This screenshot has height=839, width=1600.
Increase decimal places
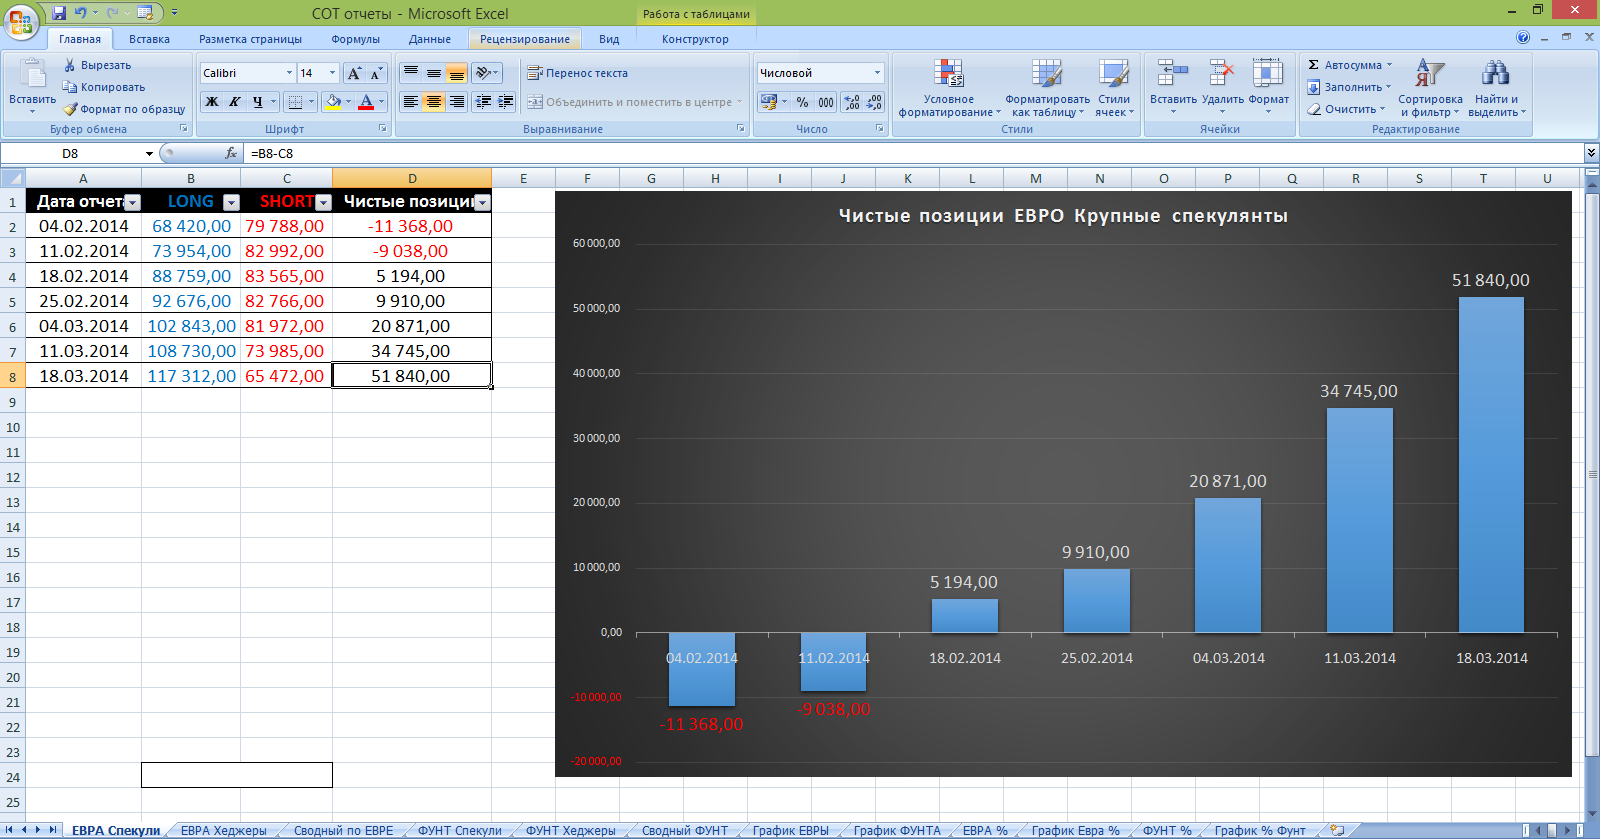[851, 102]
